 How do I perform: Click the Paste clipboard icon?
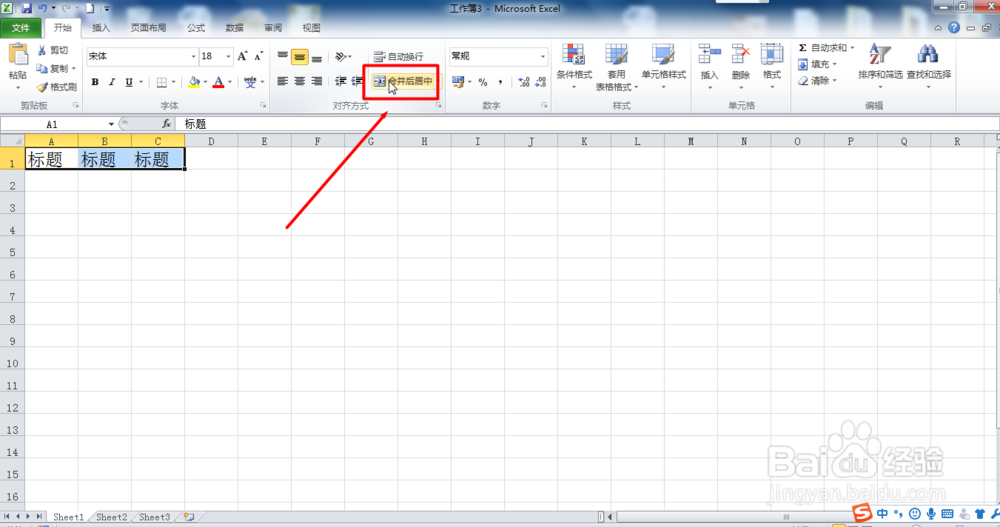click(18, 55)
